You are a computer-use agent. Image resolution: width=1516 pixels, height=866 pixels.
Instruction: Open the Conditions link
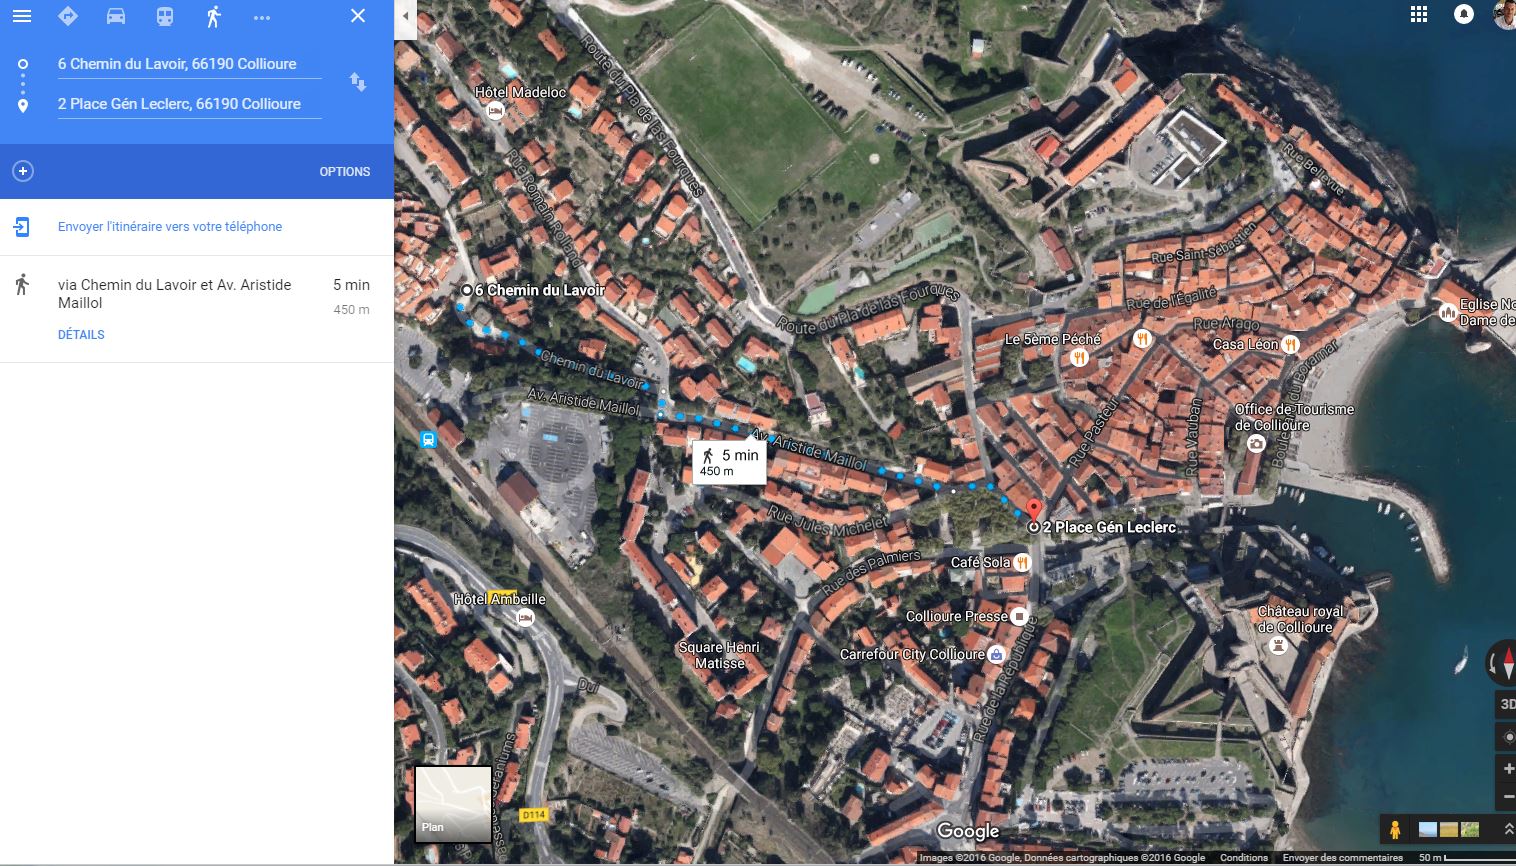[x=1244, y=857]
